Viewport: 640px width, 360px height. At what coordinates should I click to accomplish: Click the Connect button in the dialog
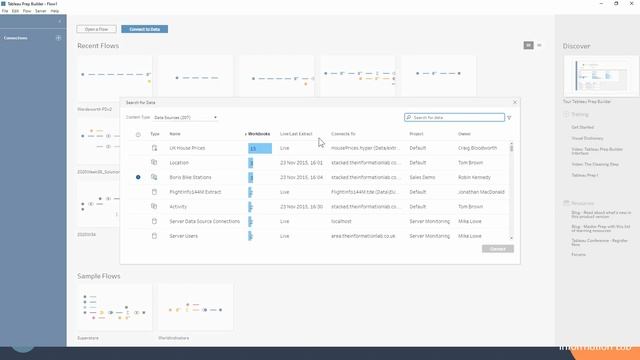click(498, 249)
